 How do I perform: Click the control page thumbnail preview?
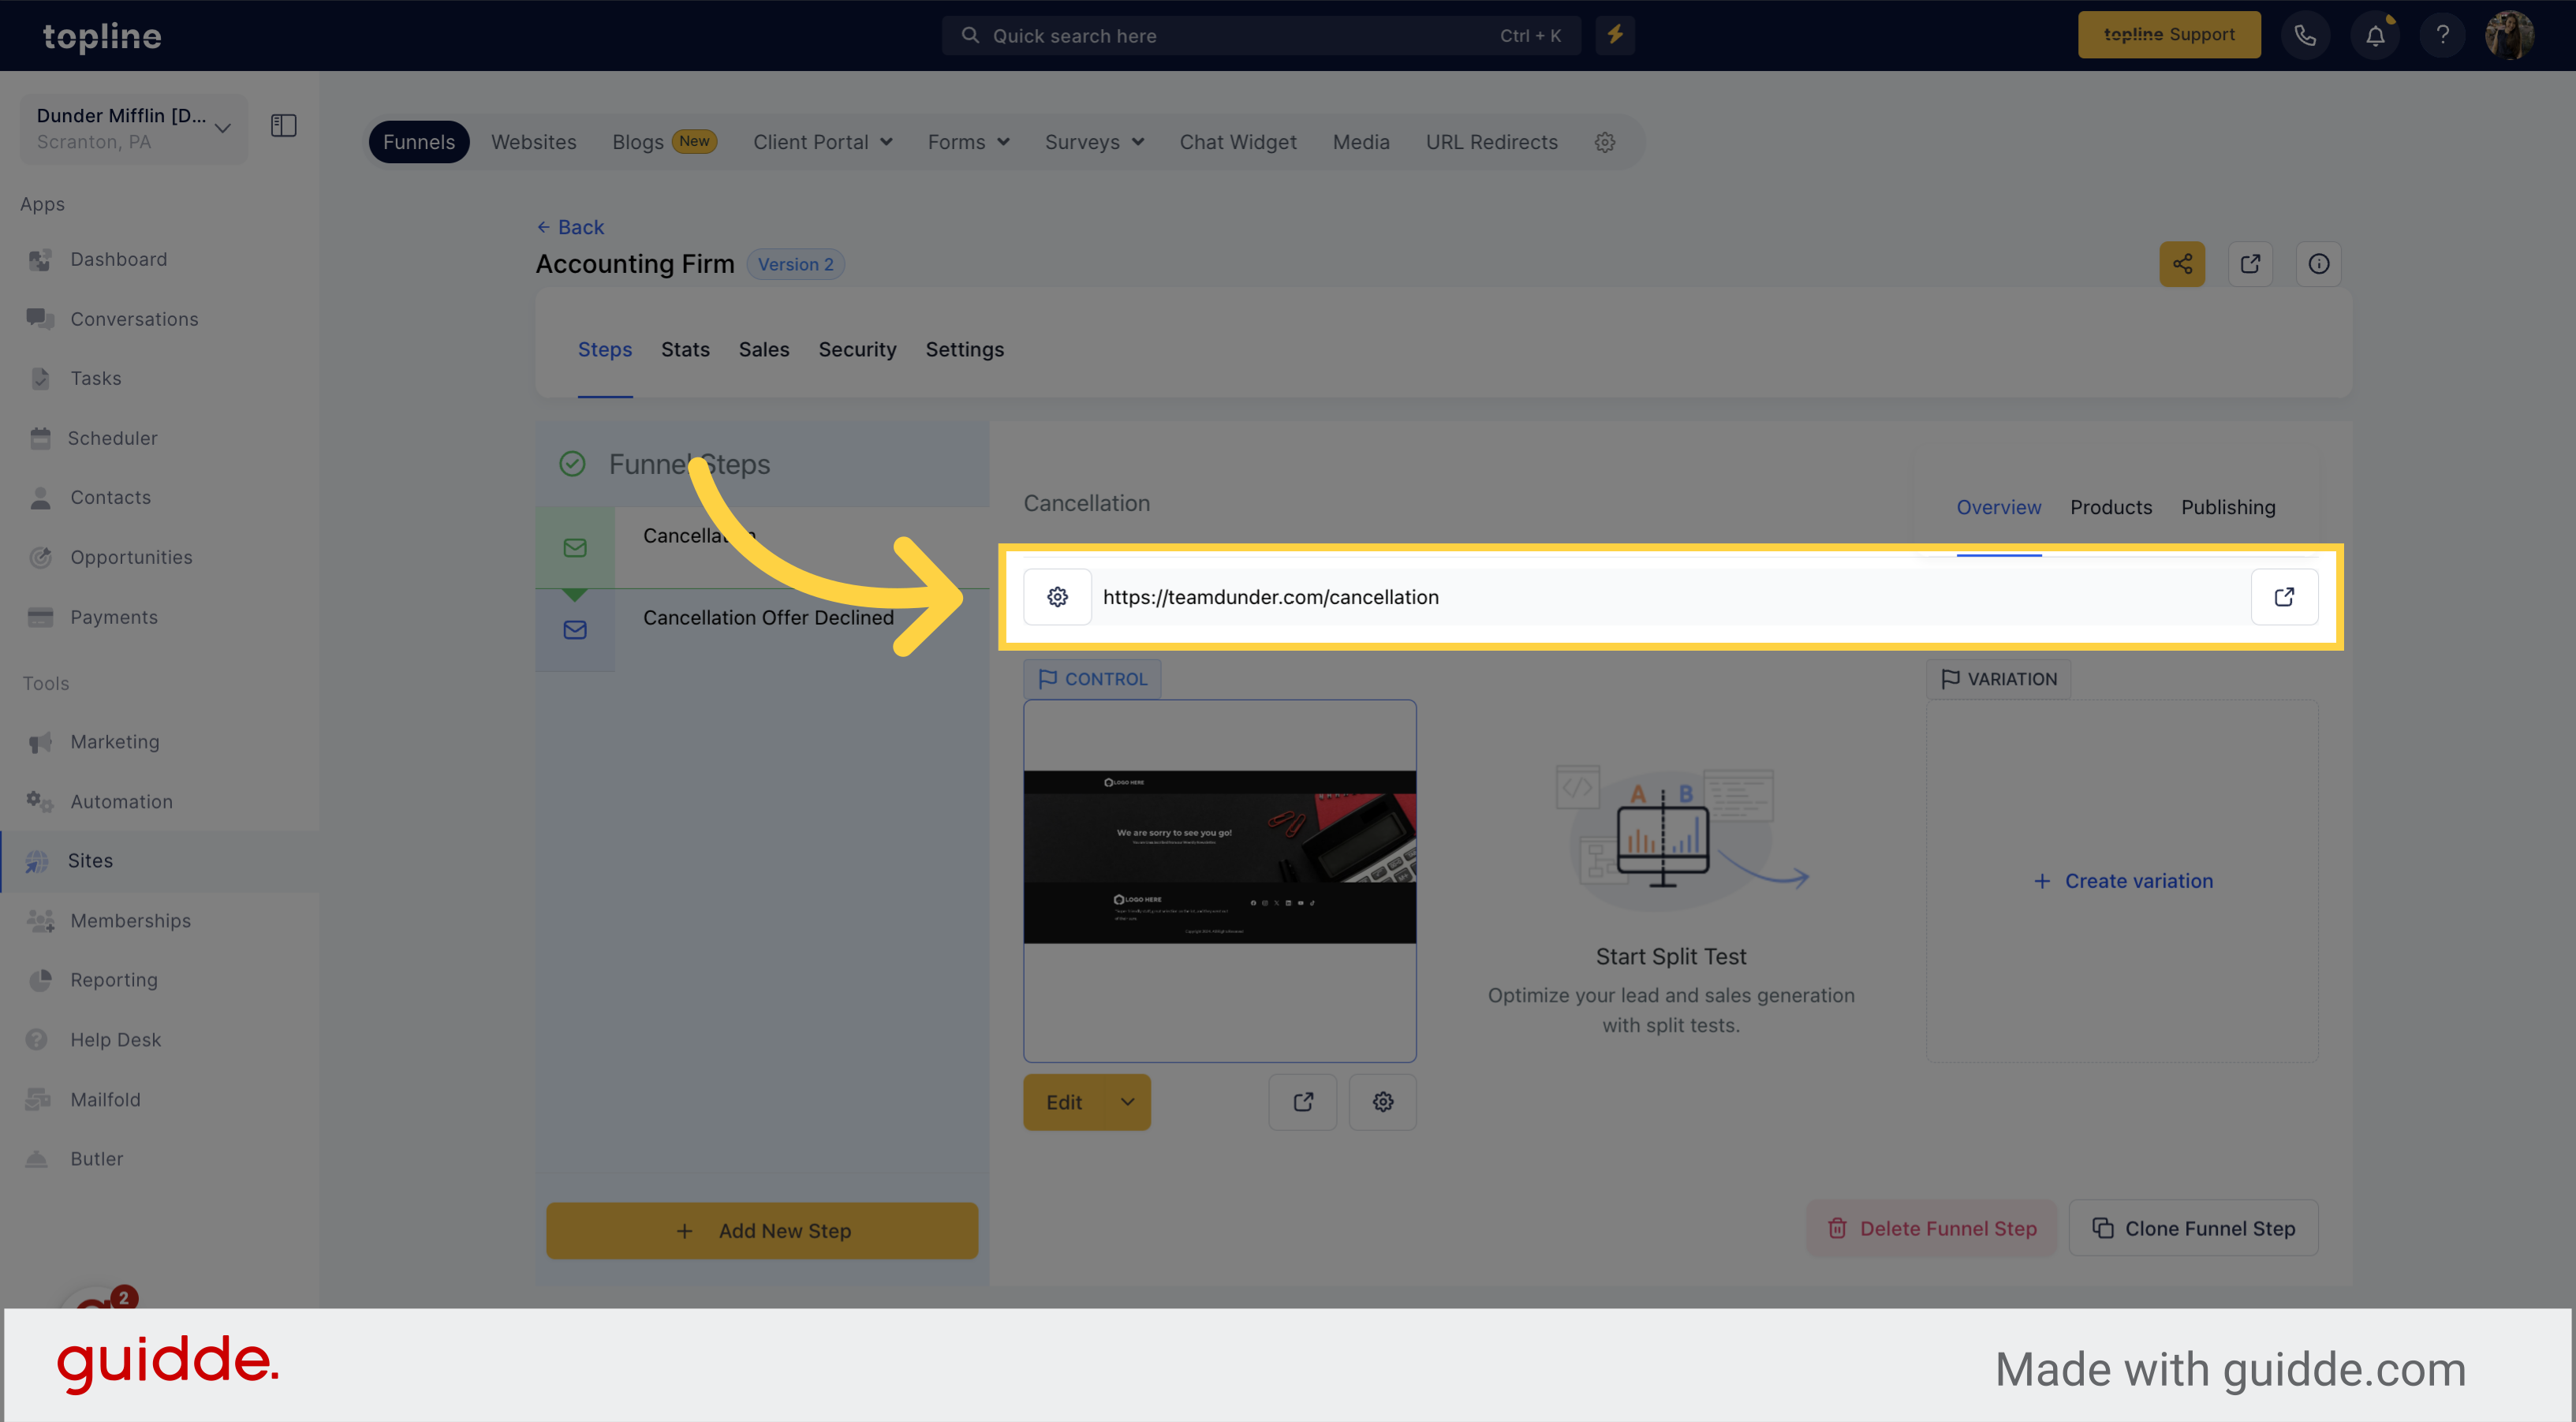1220,880
